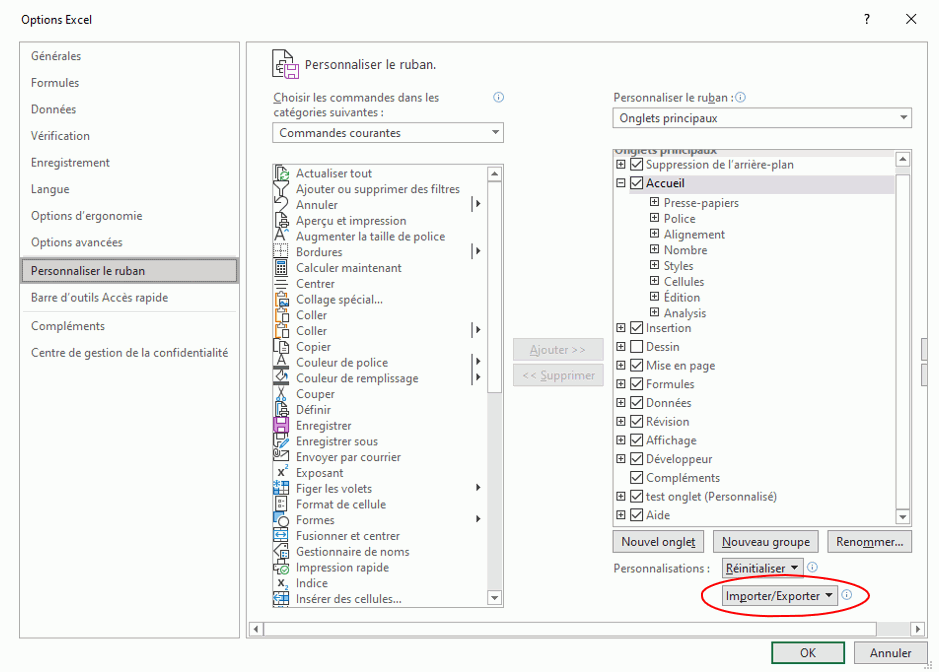The image size is (939, 672).
Task: Click the Gestionnaire de noms icon
Action: click(281, 551)
